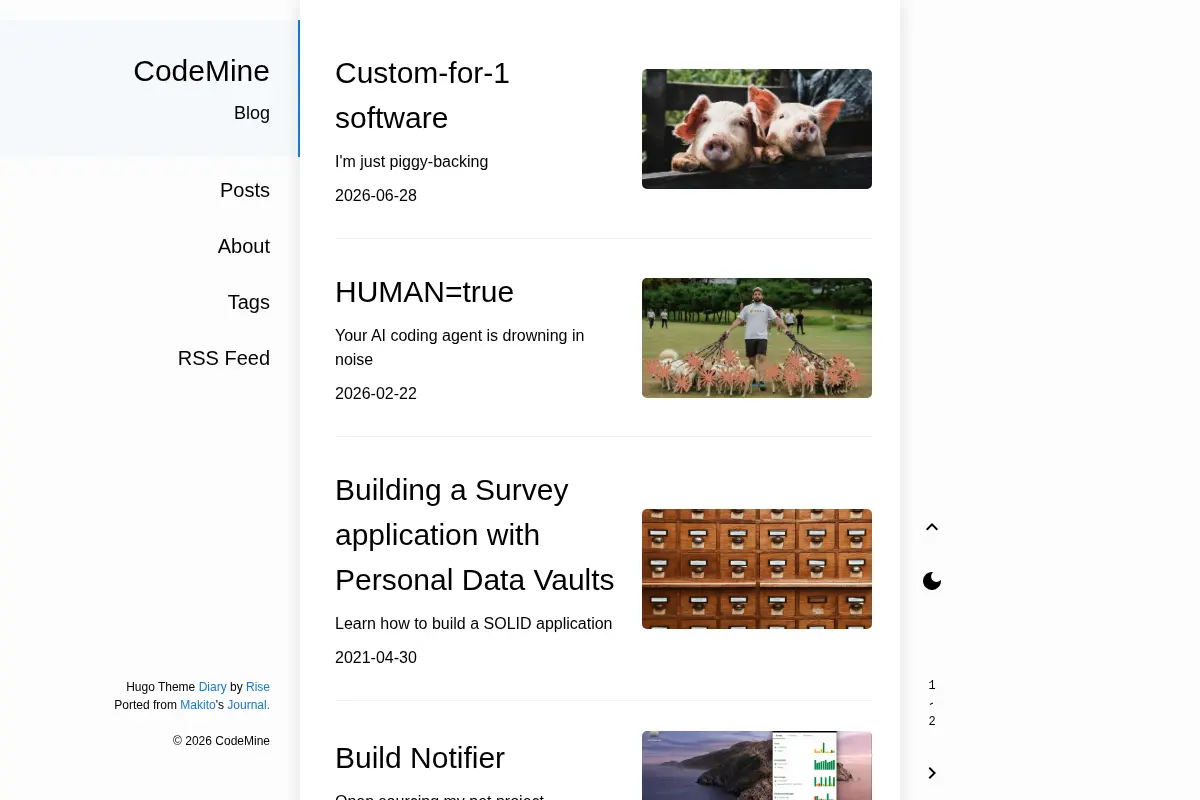Click the scroll-to-top chevron icon
The height and width of the screenshot is (800, 1200).
click(932, 527)
